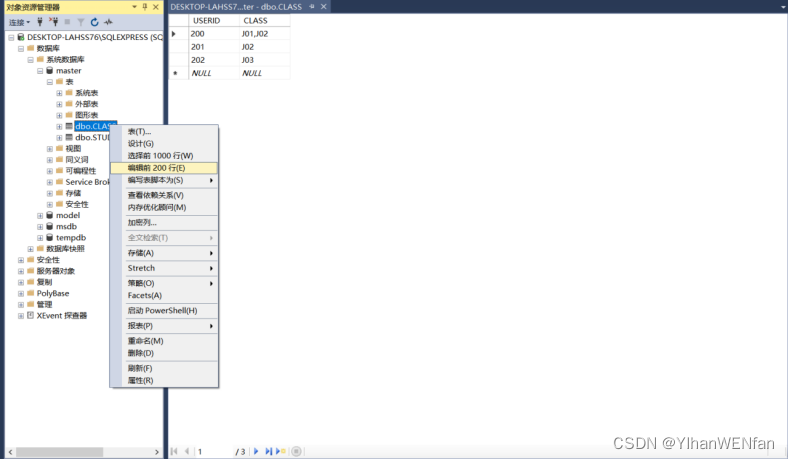This screenshot has height=459, width=789.
Task: Select the tempdb database in the tree
Action: [x=71, y=238]
